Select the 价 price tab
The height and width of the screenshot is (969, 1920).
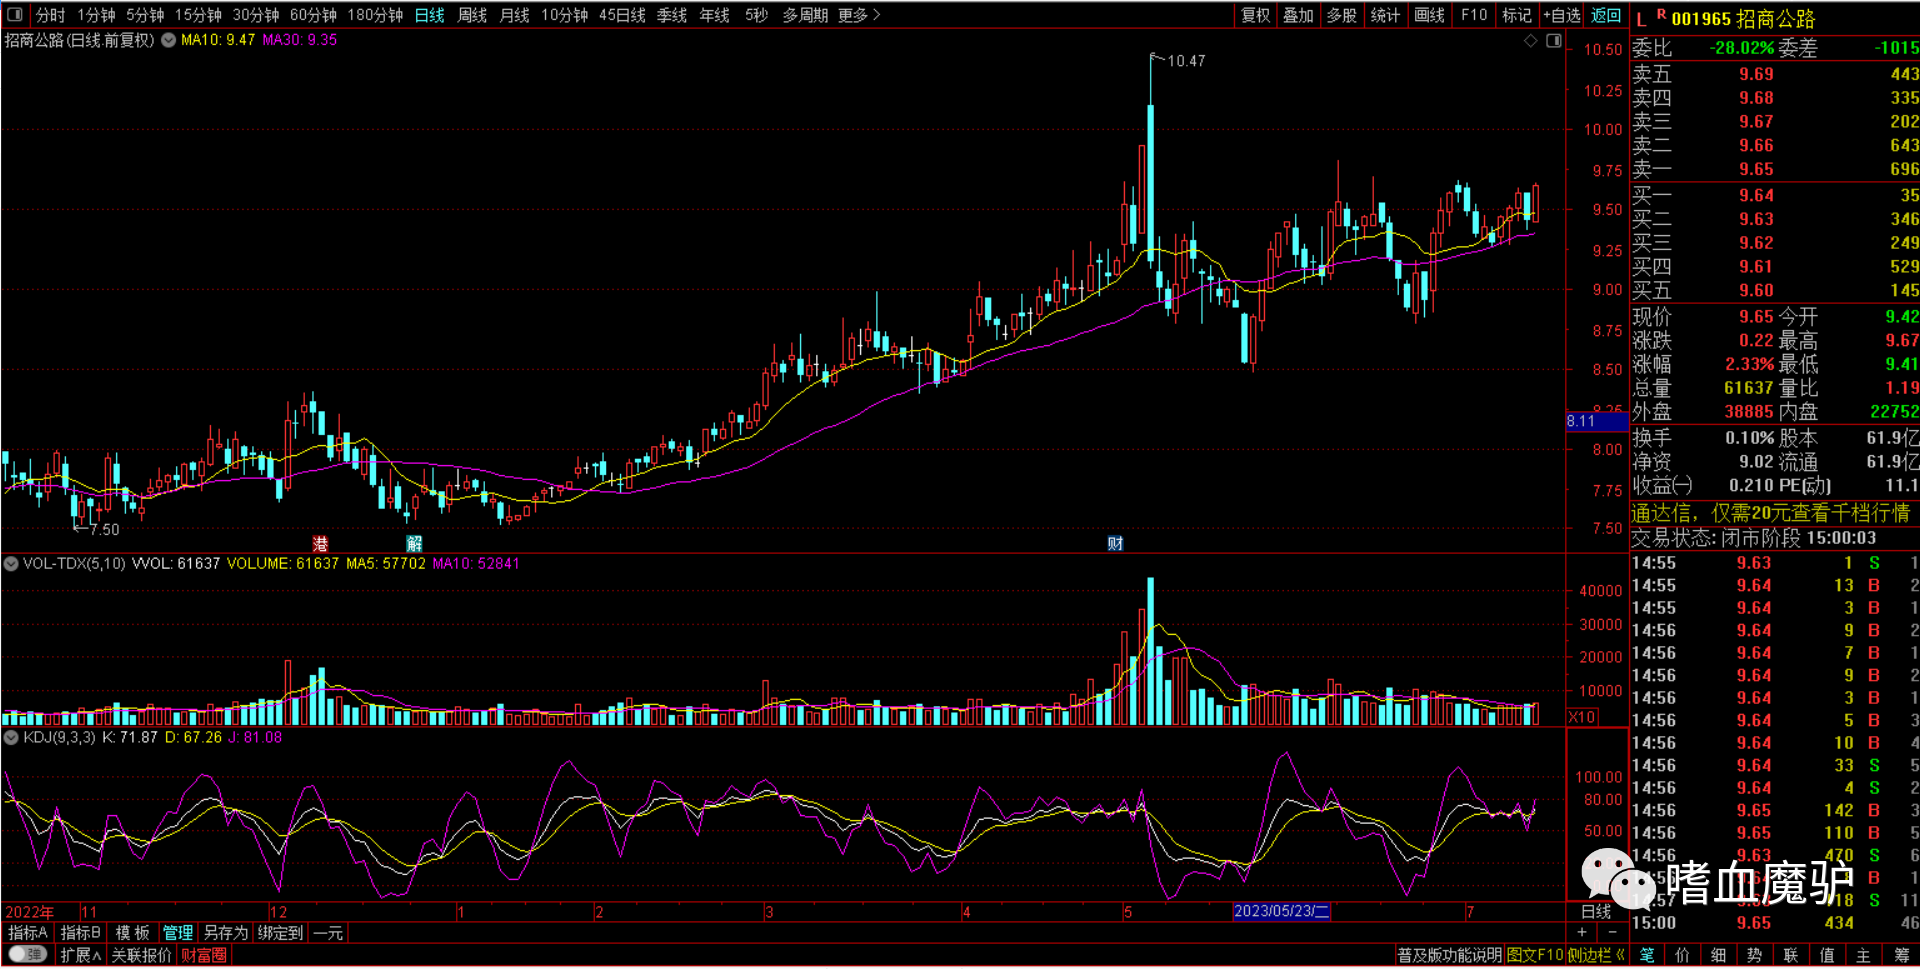[1682, 956]
